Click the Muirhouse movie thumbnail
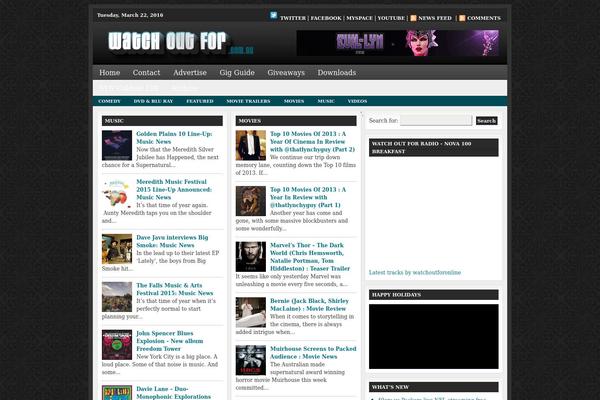The height and width of the screenshot is (400, 600). [x=251, y=360]
